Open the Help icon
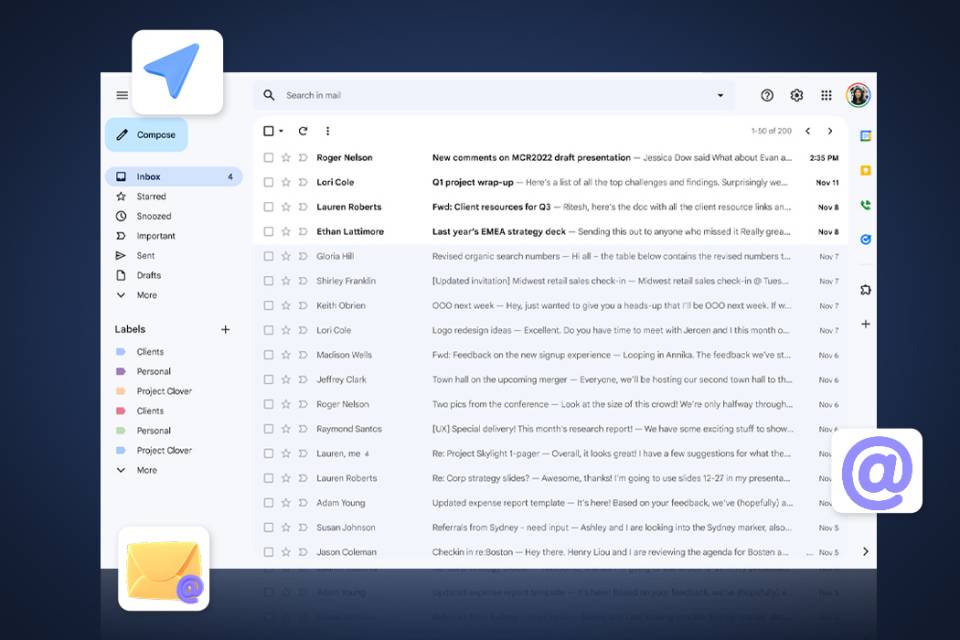The image size is (960, 640). (766, 95)
